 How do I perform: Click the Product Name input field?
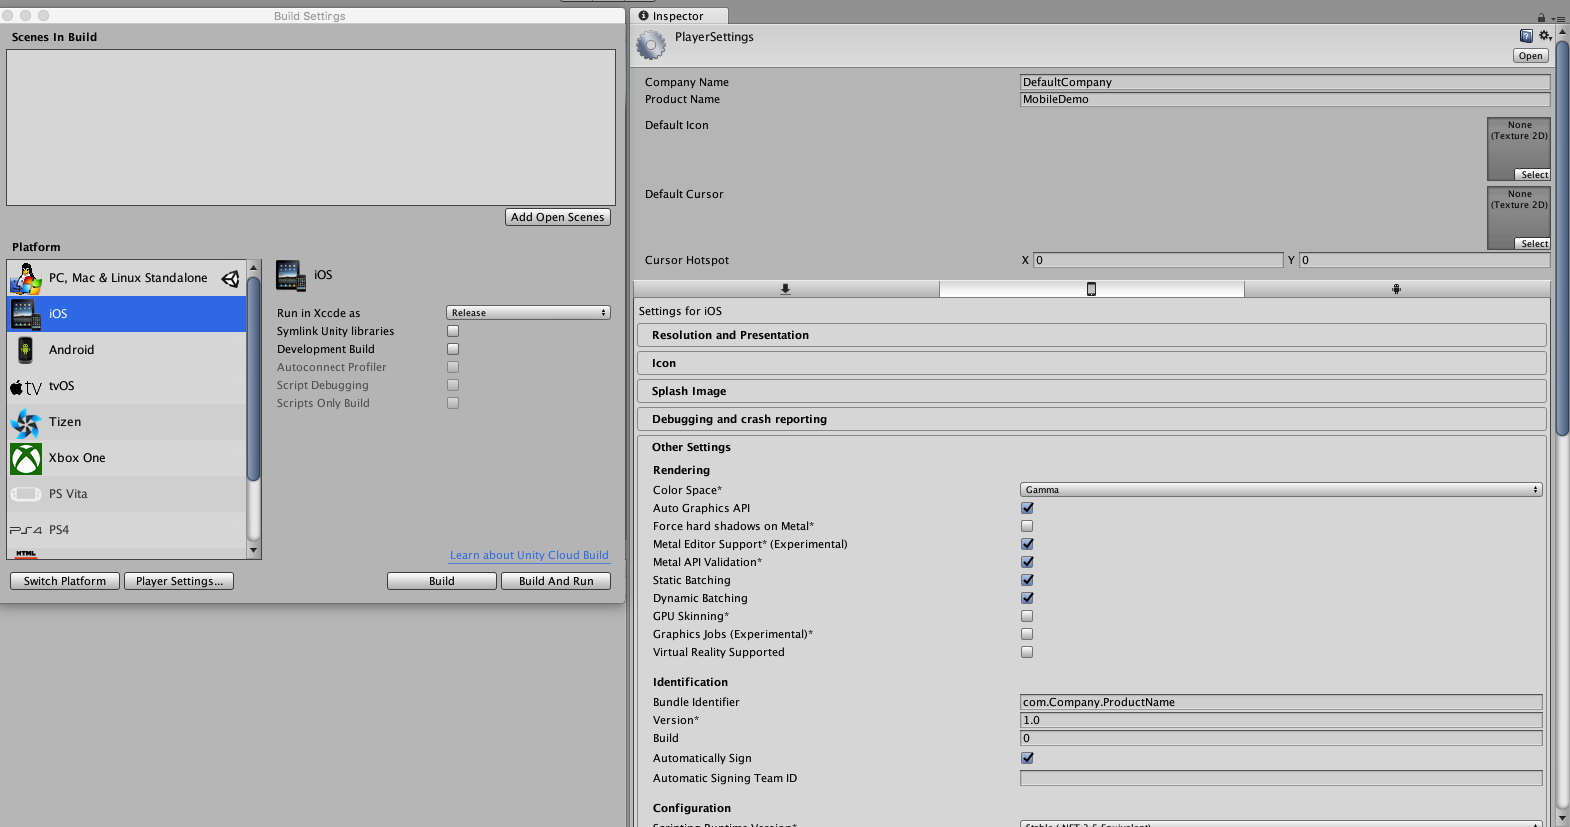coord(1285,99)
